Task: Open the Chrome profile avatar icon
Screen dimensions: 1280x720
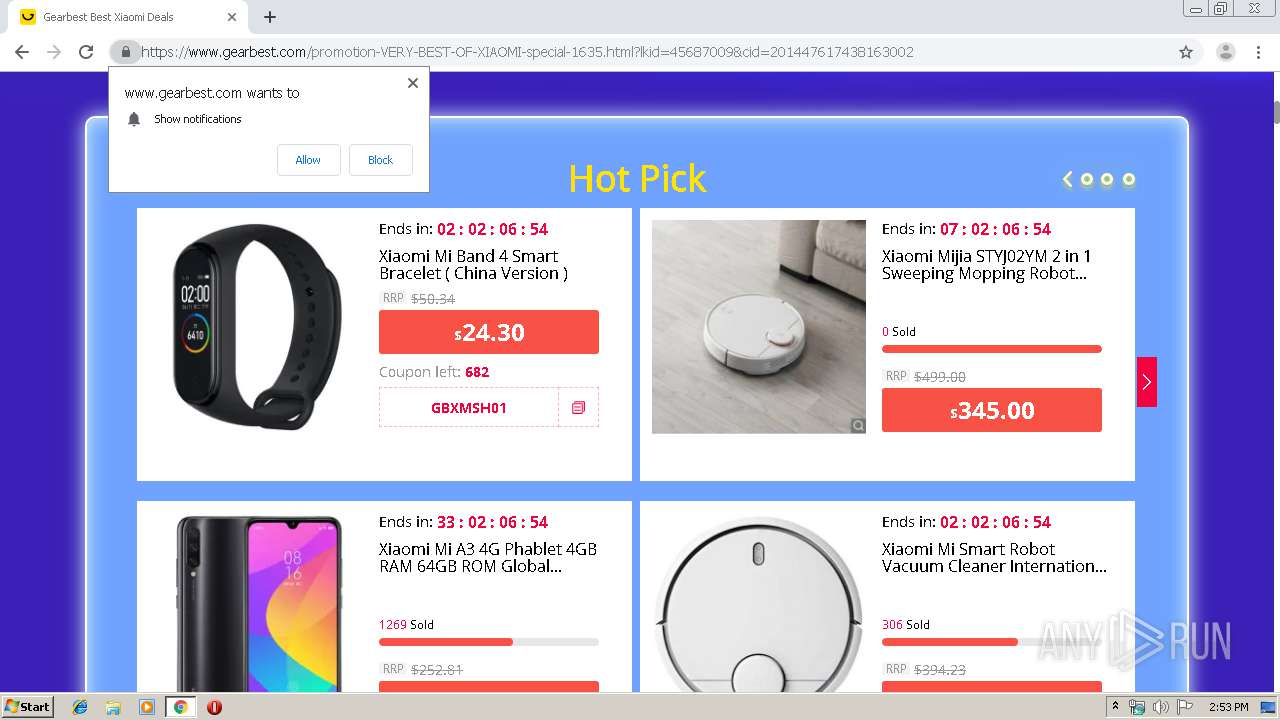Action: [1225, 52]
